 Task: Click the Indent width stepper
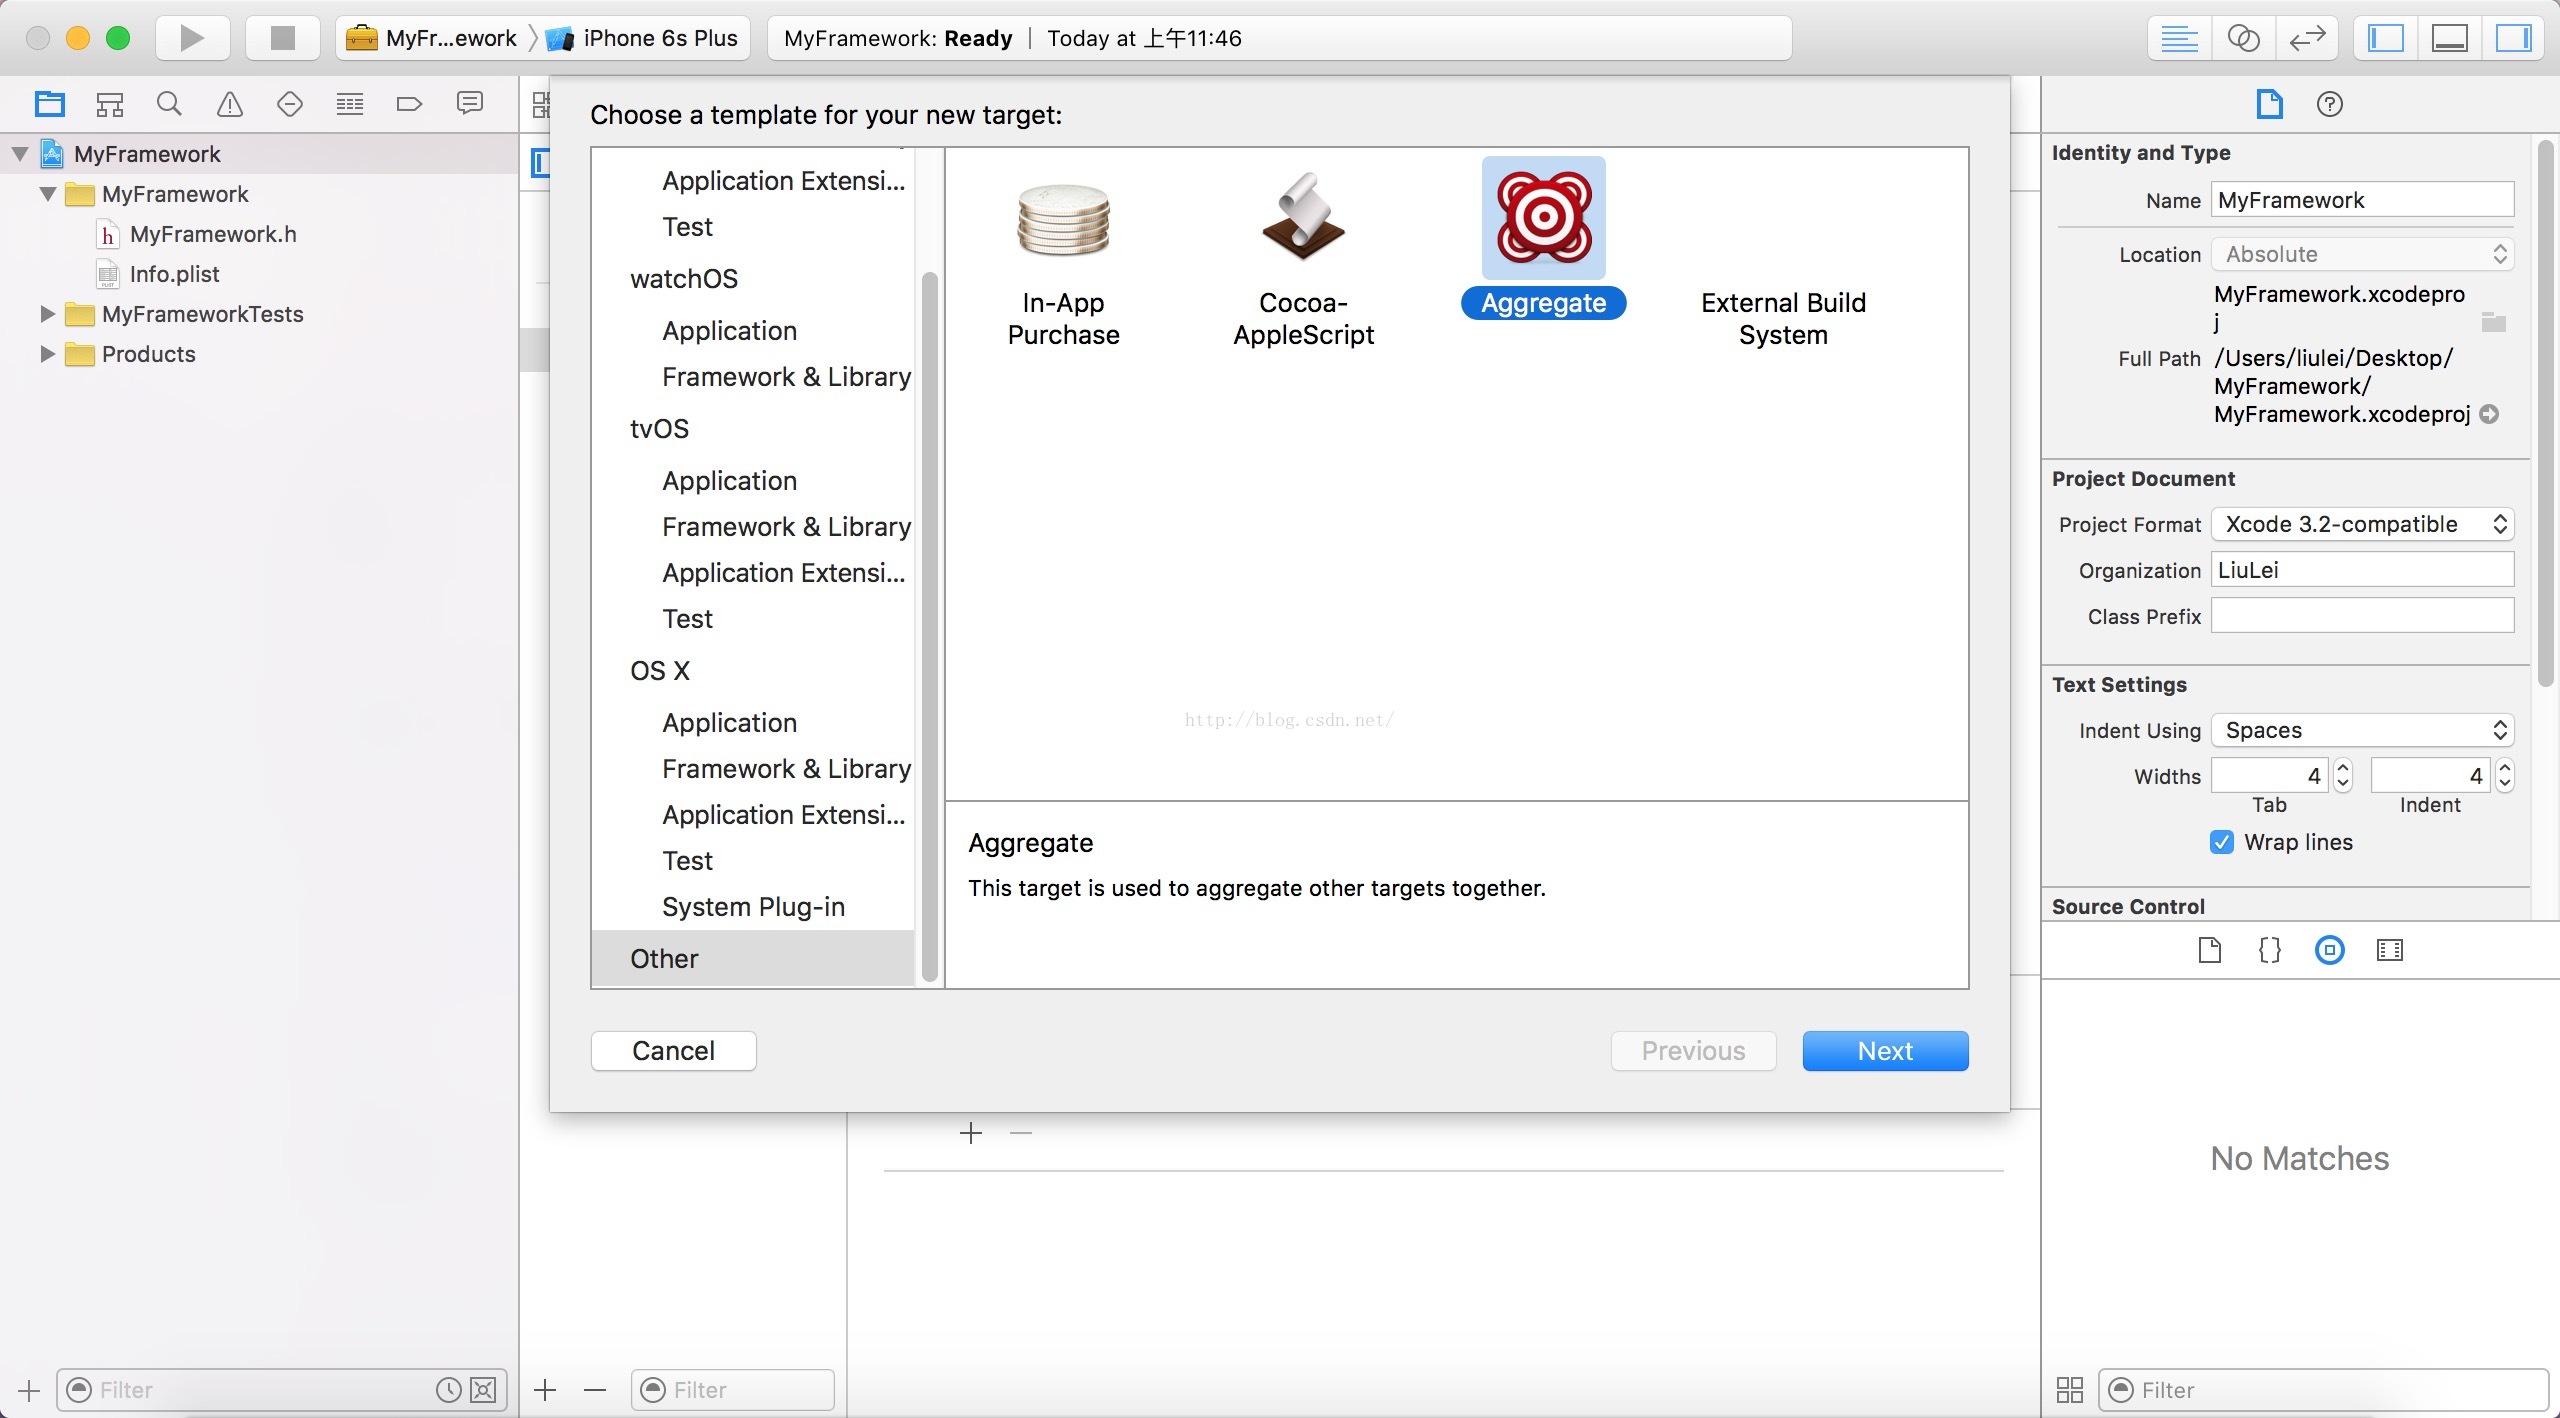pos(2505,776)
